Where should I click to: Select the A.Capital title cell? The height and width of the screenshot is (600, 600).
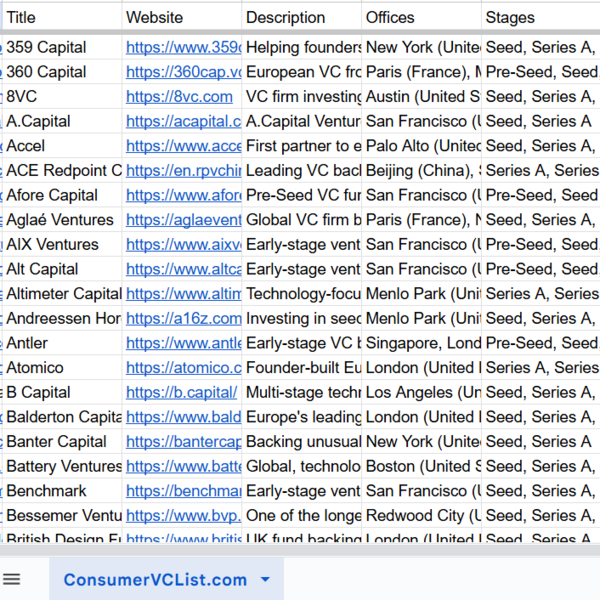tap(62, 121)
